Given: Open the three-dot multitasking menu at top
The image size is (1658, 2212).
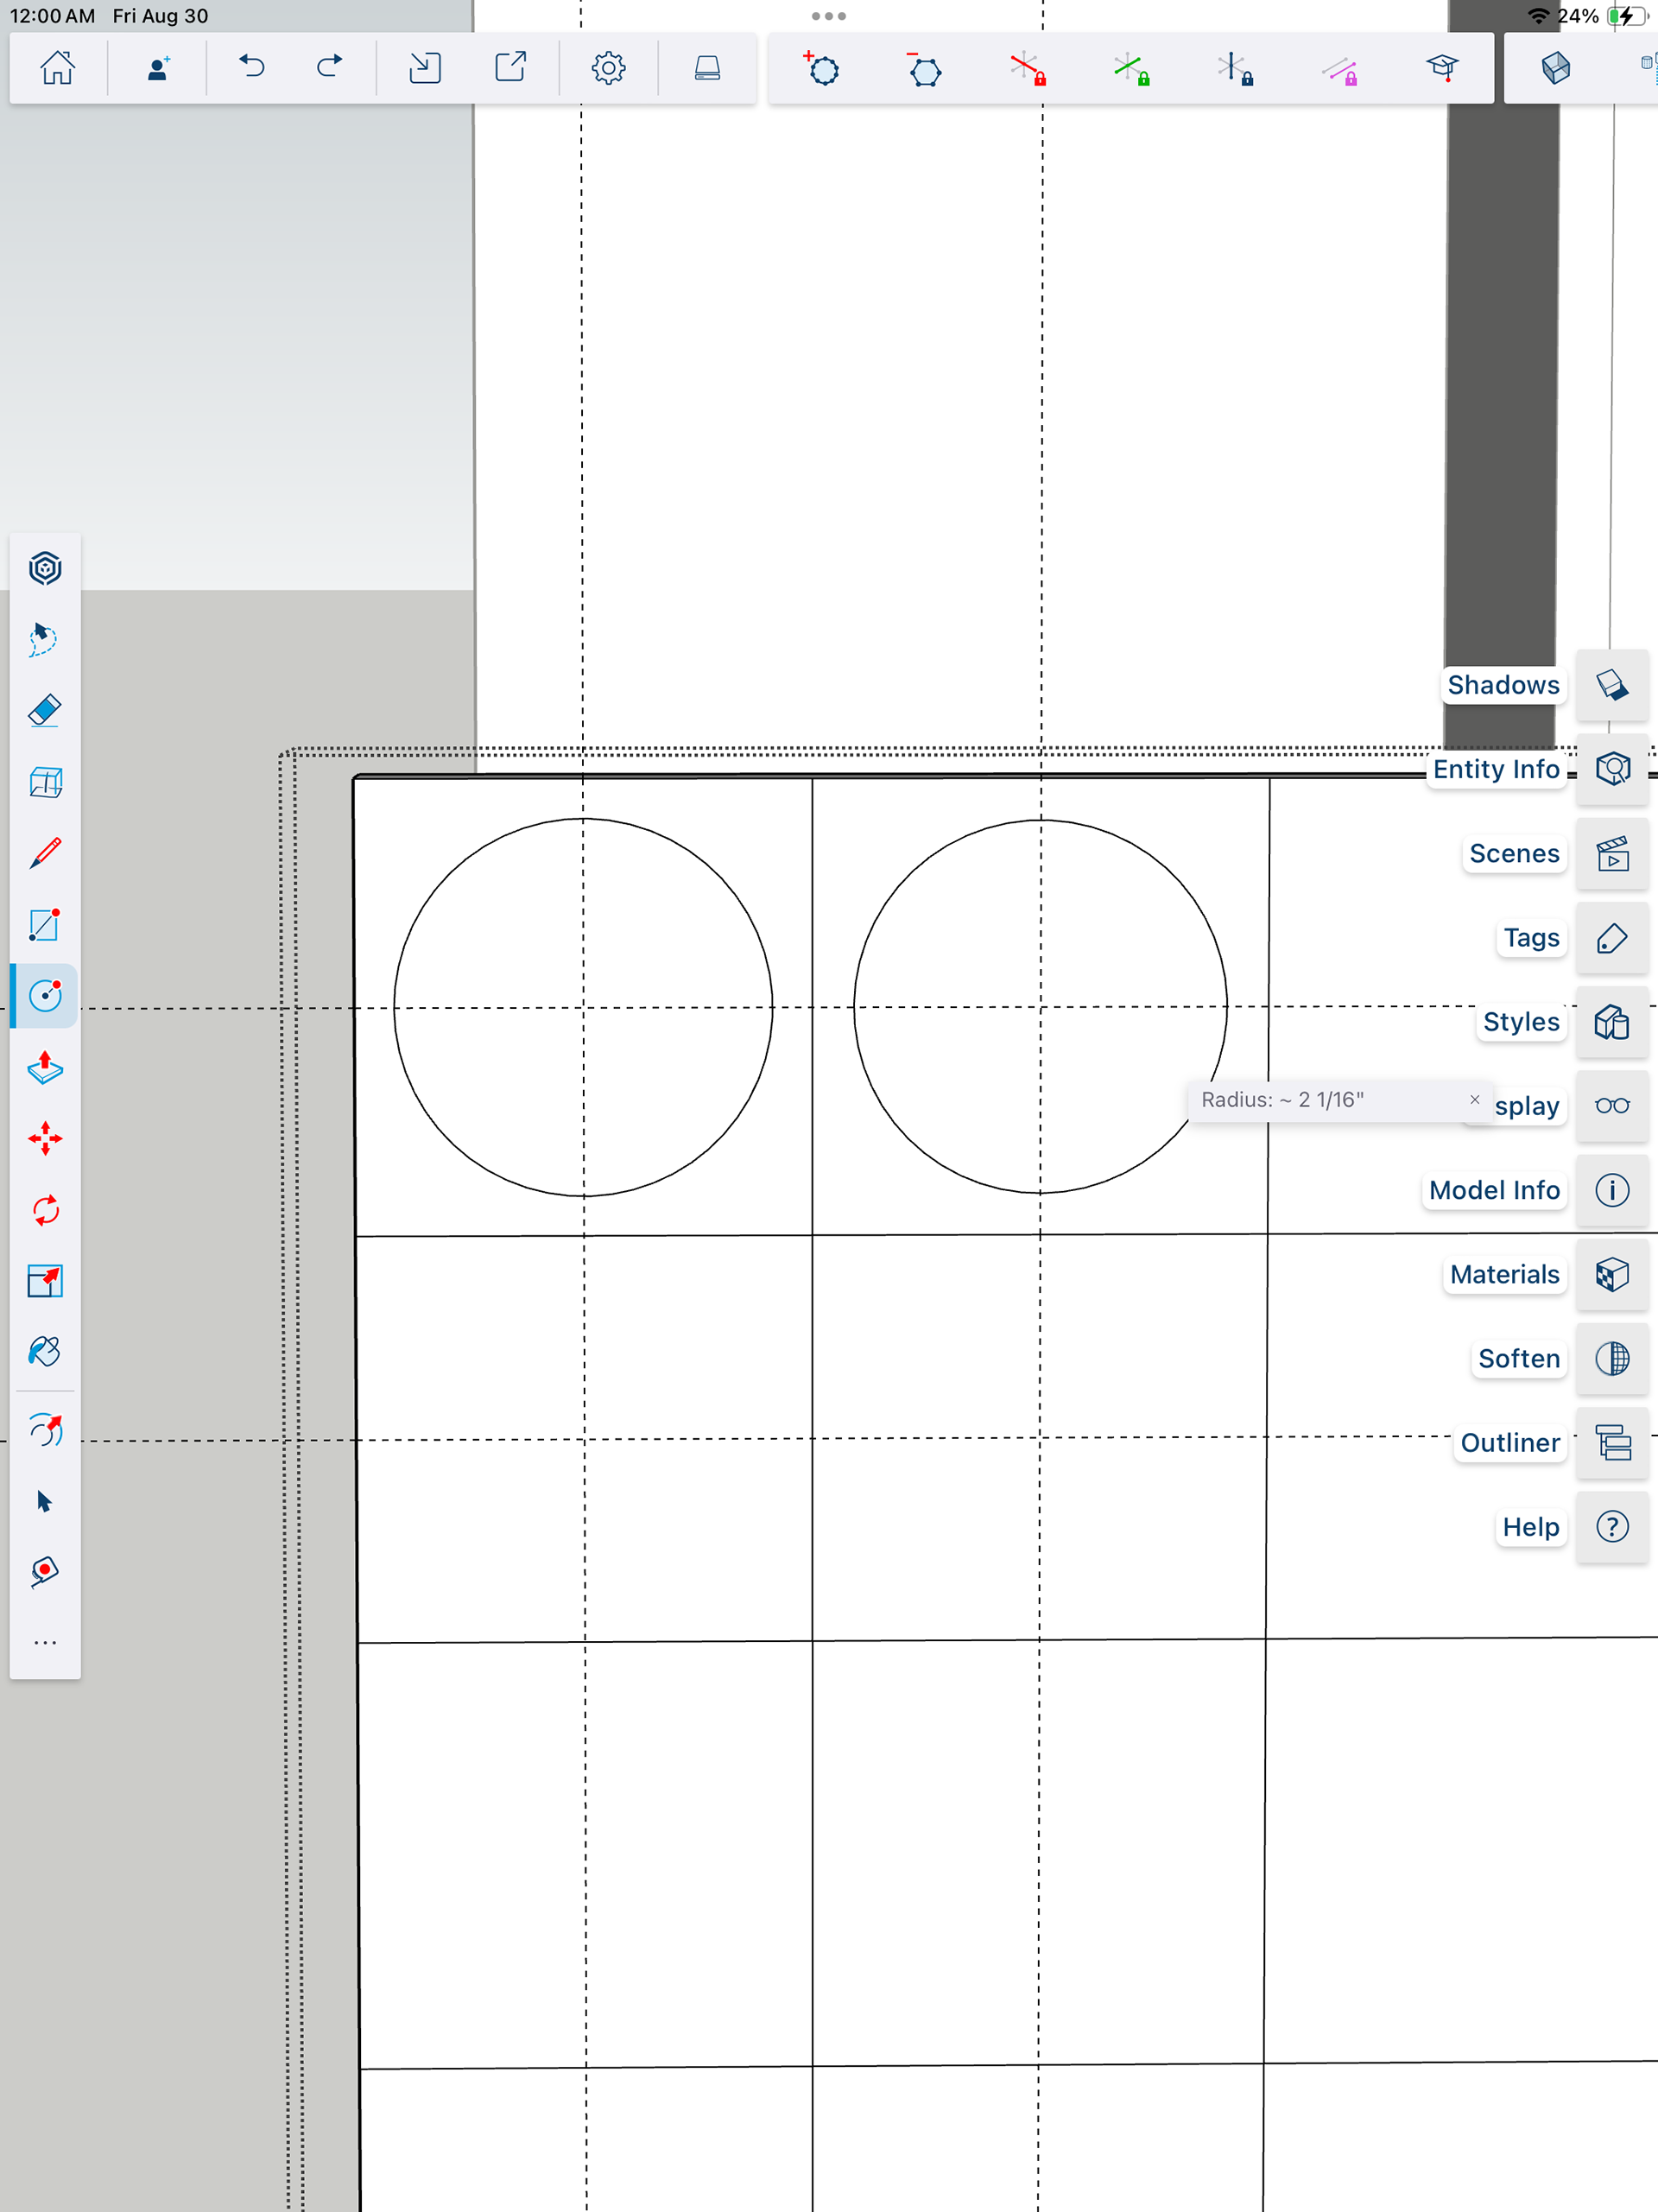Looking at the screenshot, I should (828, 16).
